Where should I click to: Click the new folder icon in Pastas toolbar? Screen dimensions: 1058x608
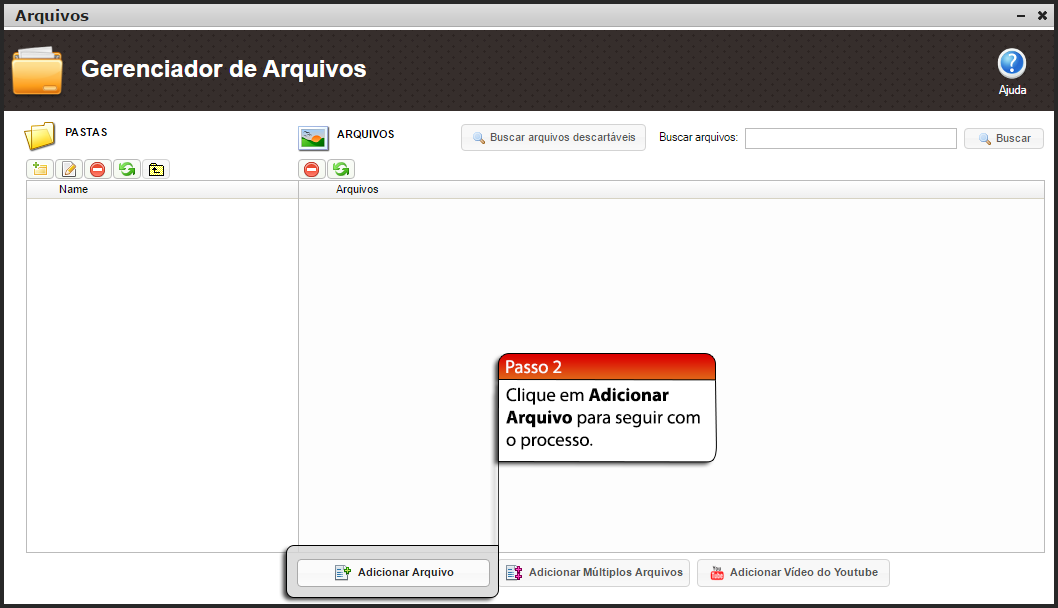[x=40, y=169]
